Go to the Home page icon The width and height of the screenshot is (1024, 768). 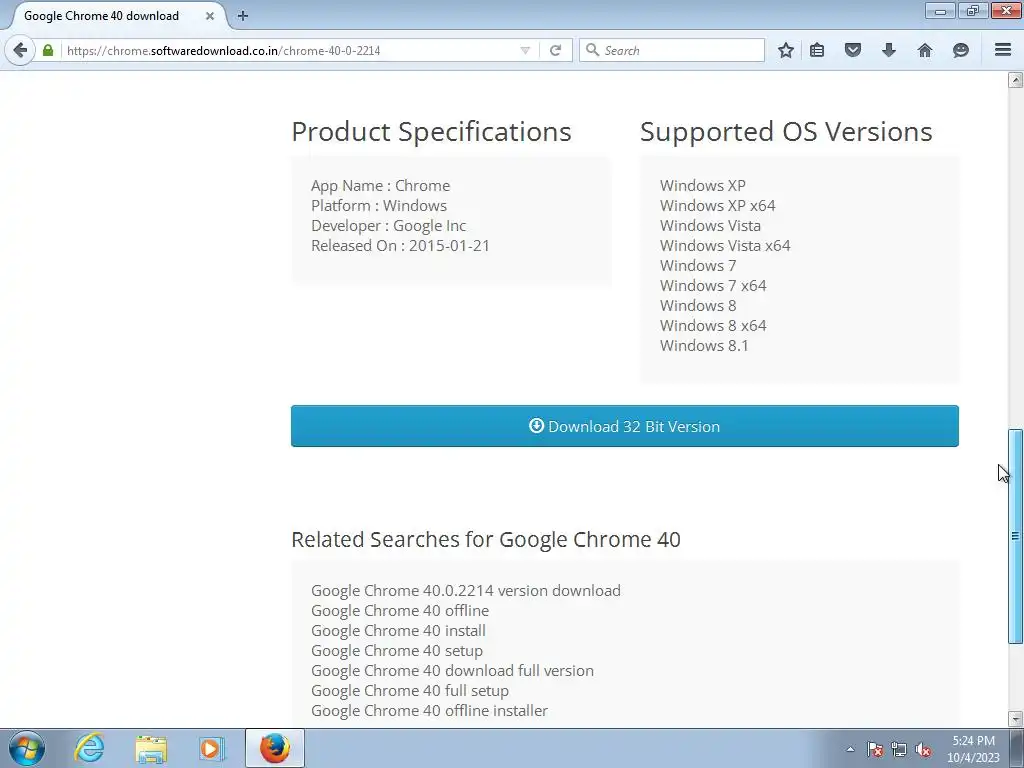(925, 50)
